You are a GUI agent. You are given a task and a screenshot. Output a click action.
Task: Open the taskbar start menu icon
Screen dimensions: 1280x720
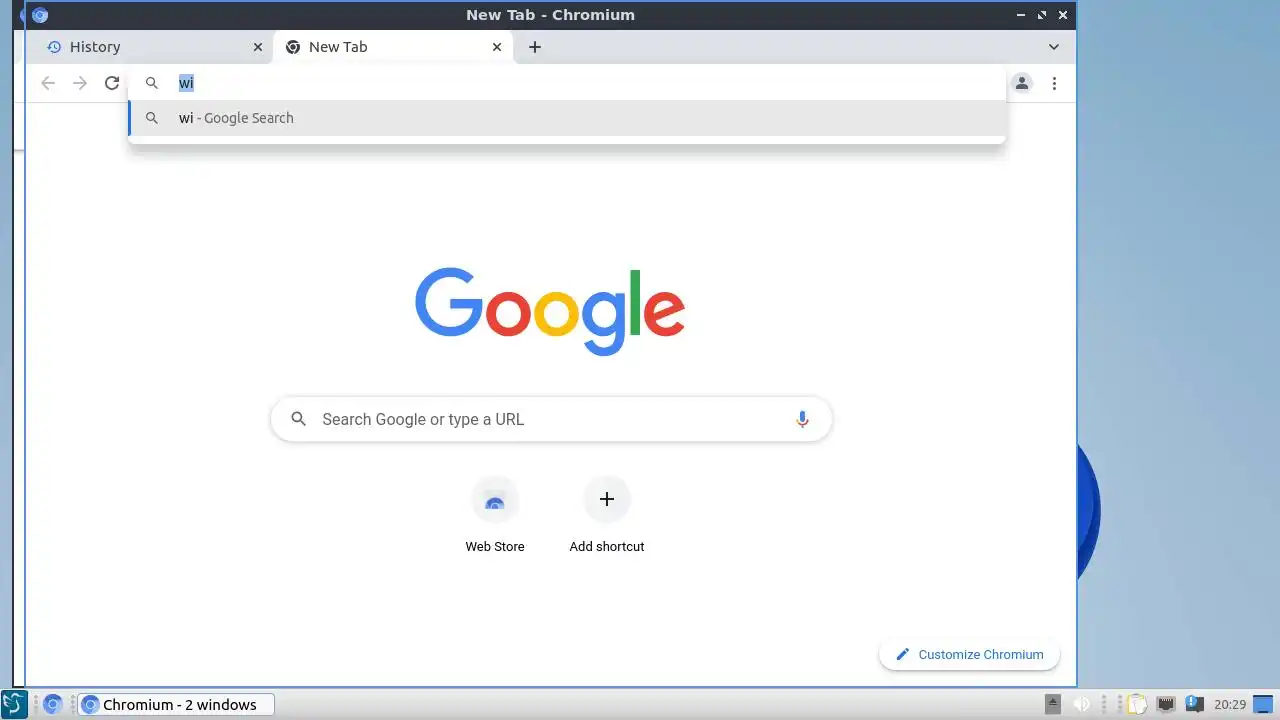point(15,704)
